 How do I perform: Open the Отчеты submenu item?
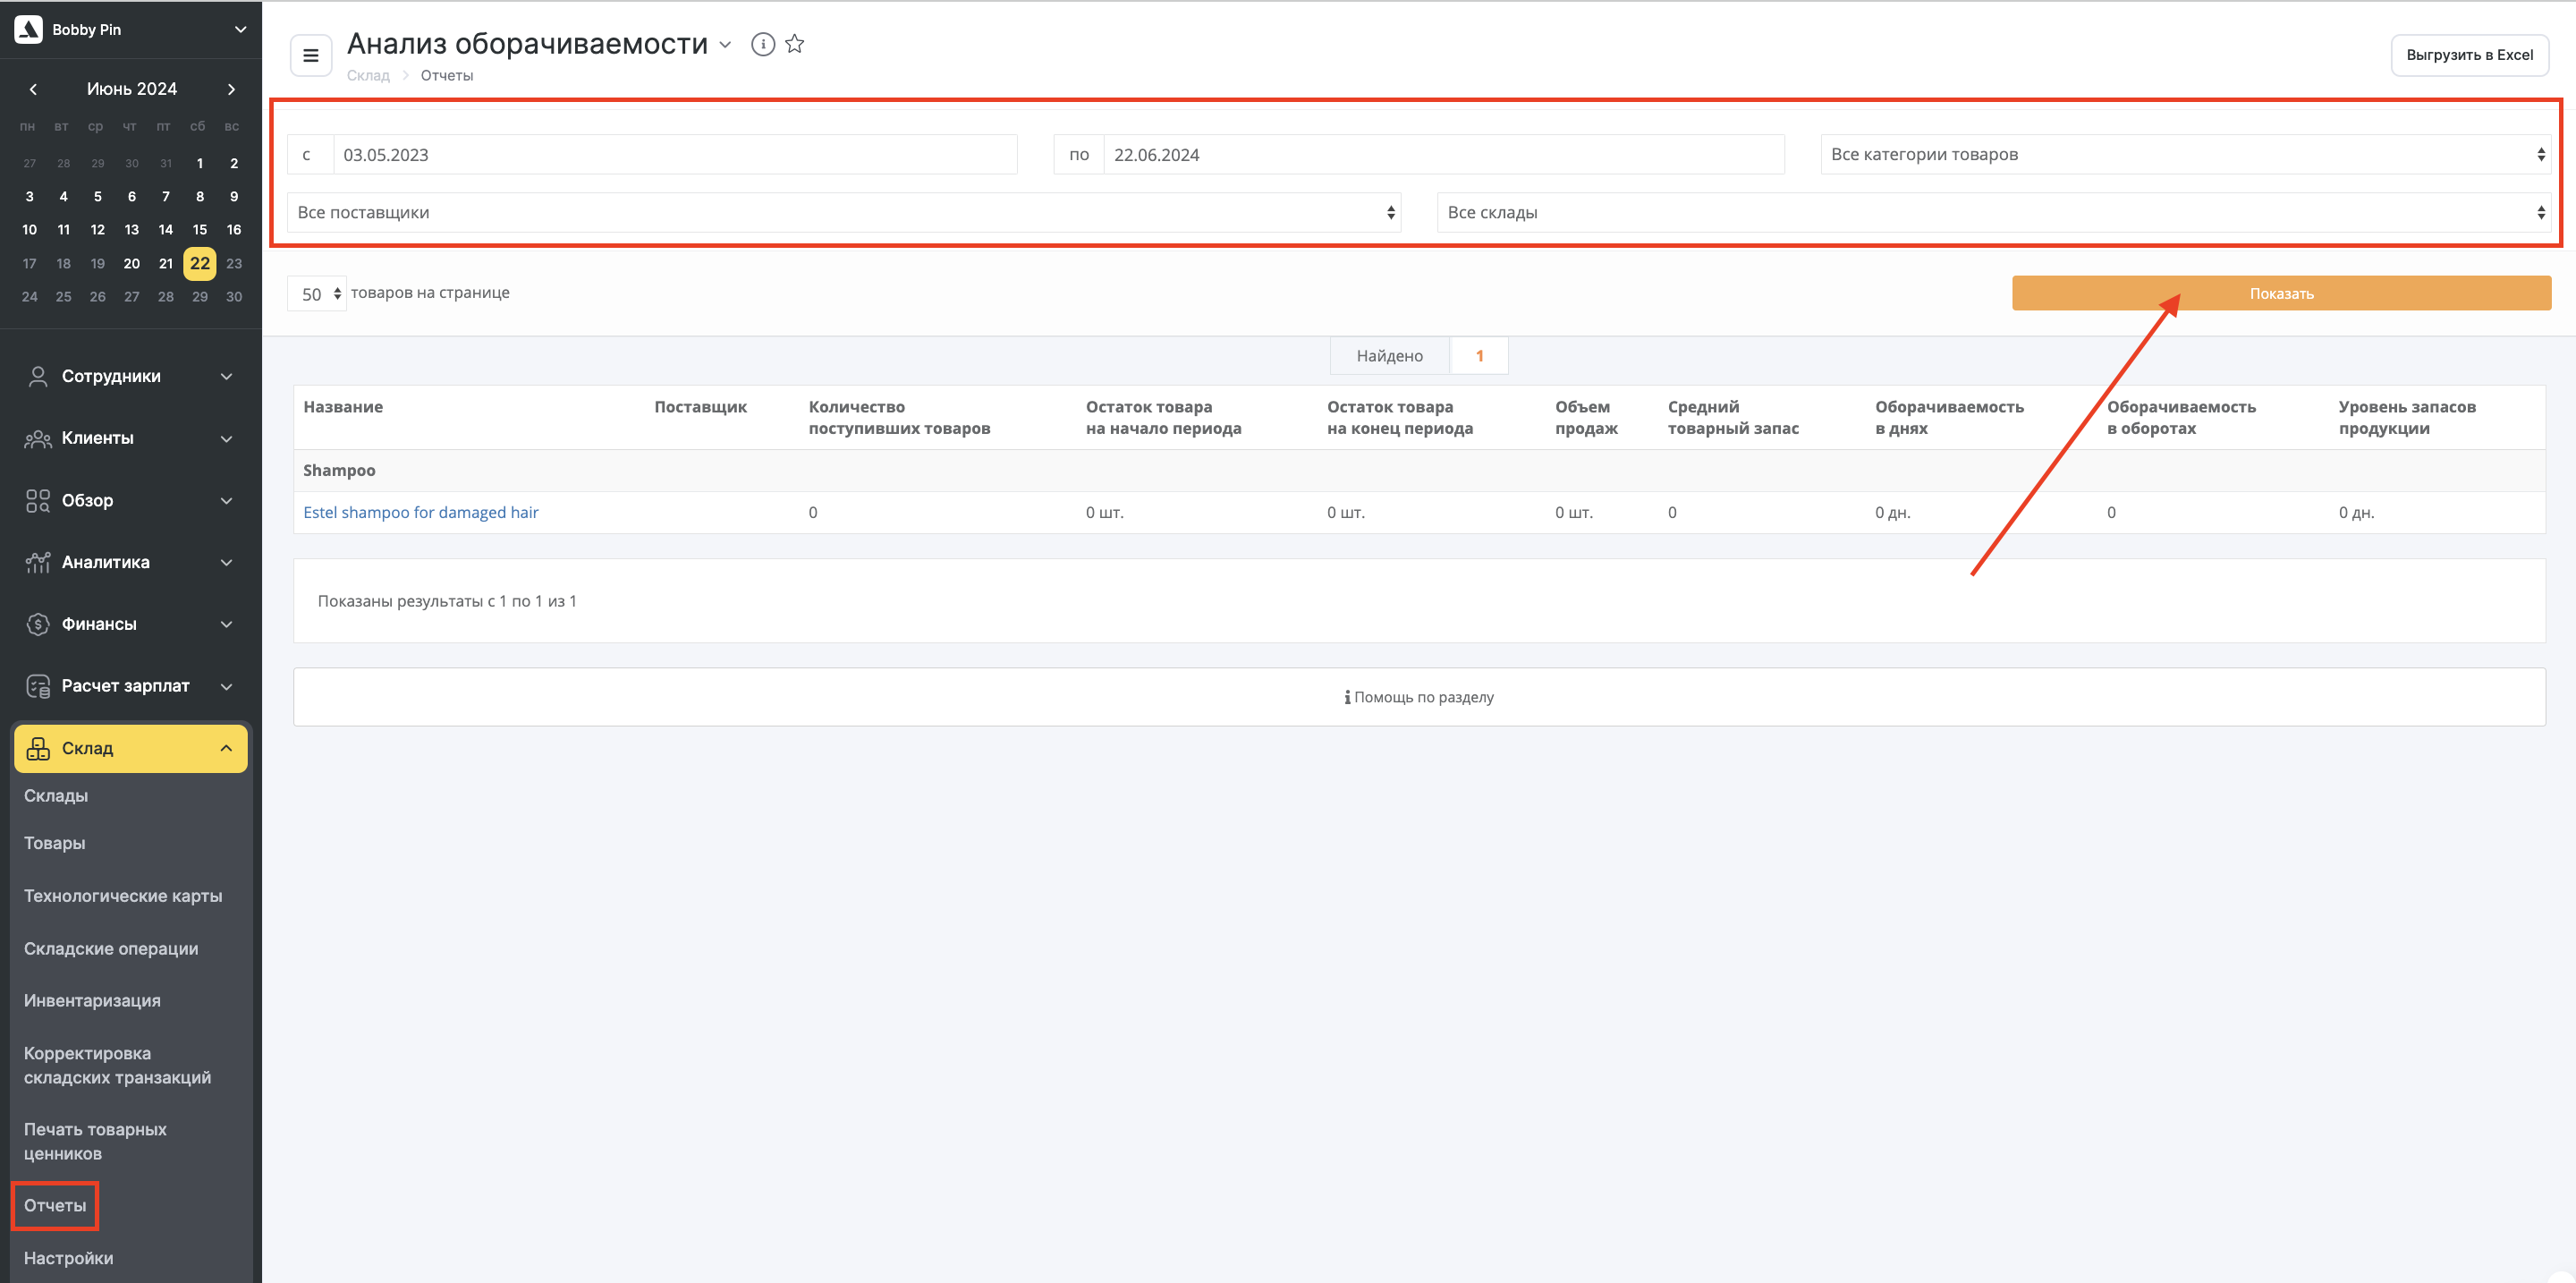(x=55, y=1205)
